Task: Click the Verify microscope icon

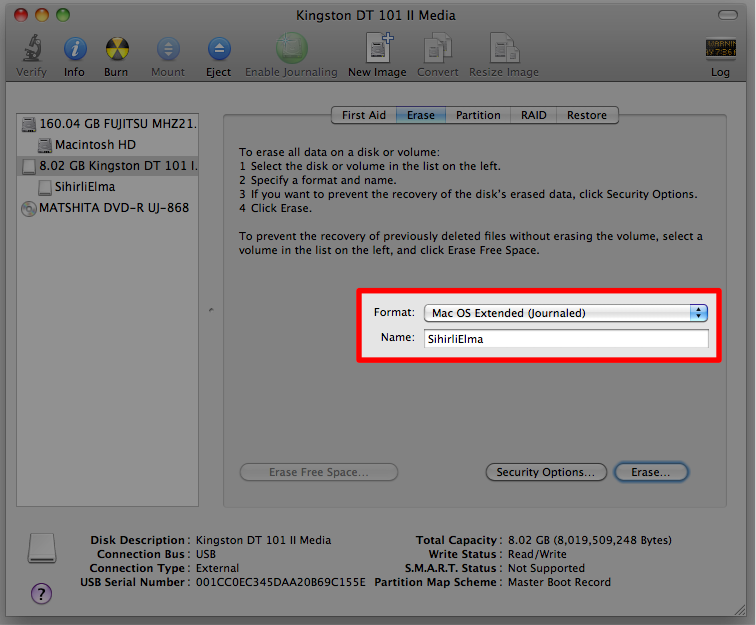Action: pyautogui.click(x=31, y=49)
